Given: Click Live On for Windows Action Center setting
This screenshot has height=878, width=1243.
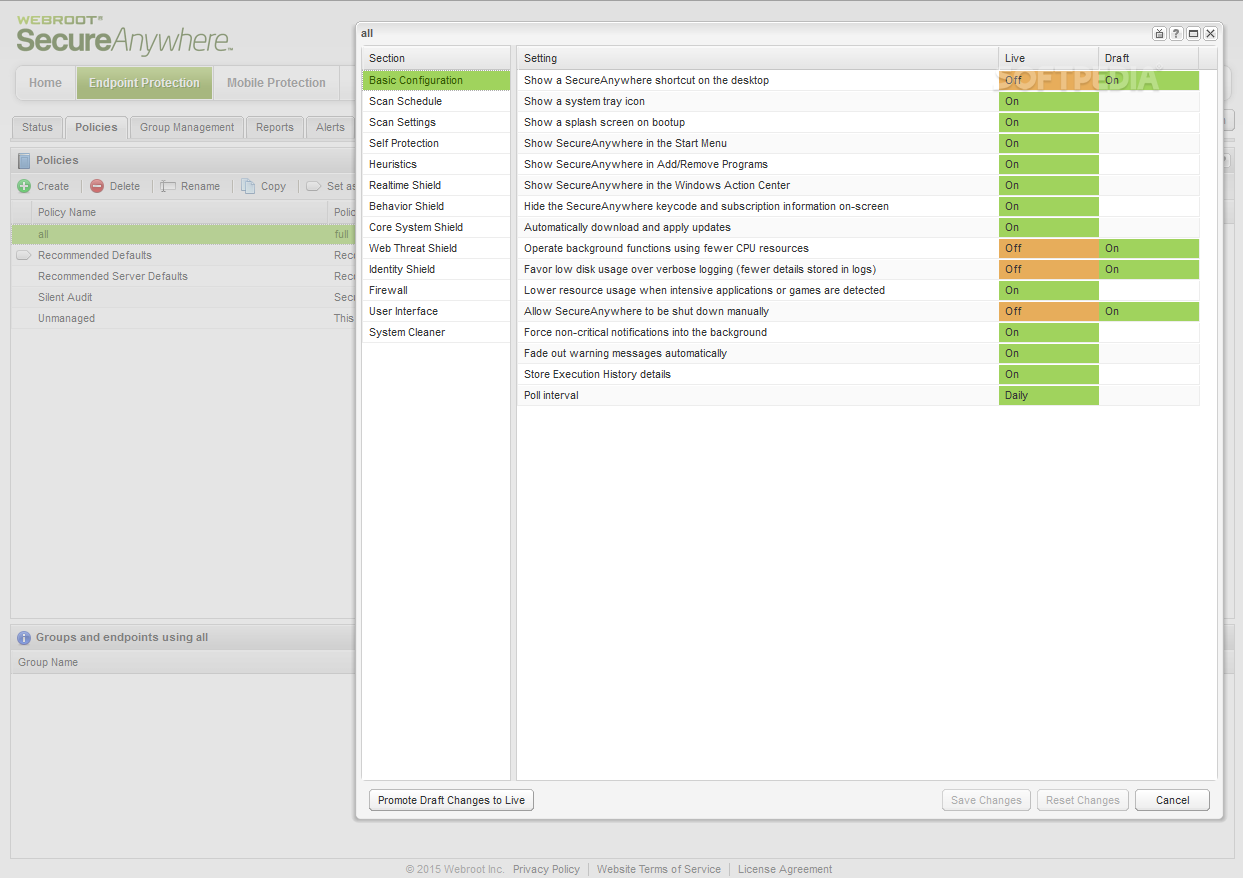Looking at the screenshot, I should [x=1048, y=185].
